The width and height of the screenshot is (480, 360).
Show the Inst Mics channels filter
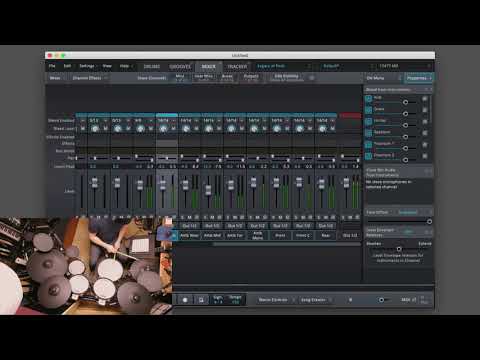[204, 78]
